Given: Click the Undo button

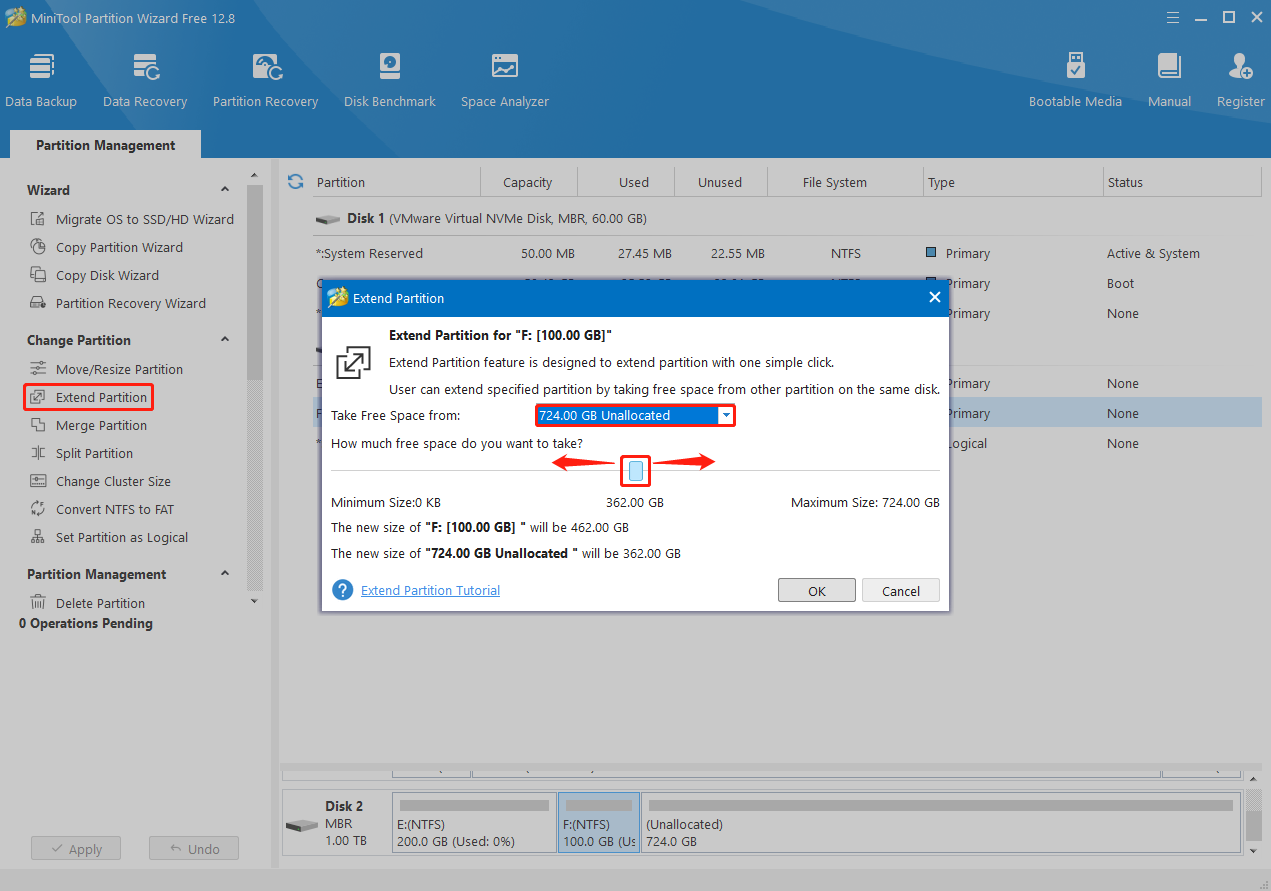Looking at the screenshot, I should (x=194, y=849).
